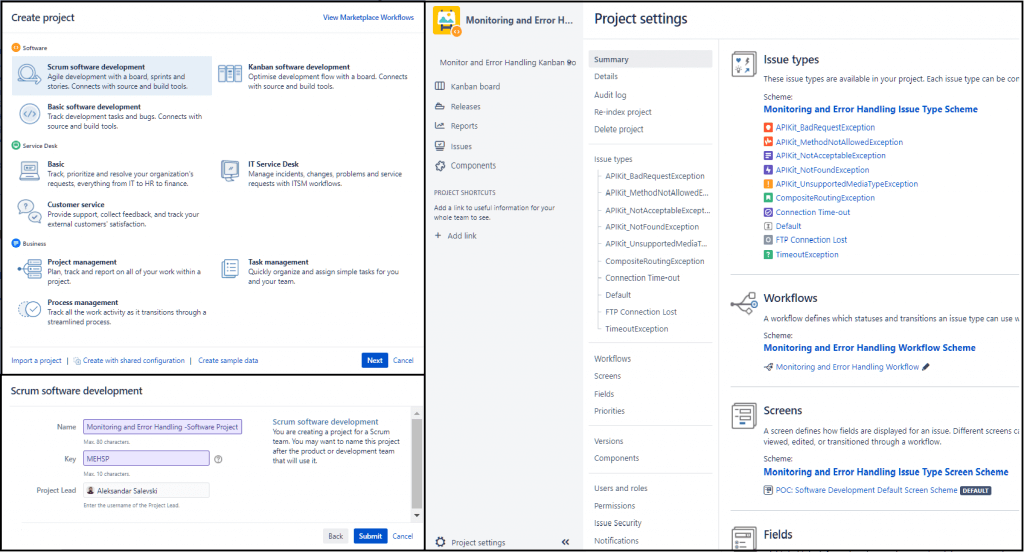Click the project Name input field
This screenshot has width=1024, height=552.
(163, 427)
